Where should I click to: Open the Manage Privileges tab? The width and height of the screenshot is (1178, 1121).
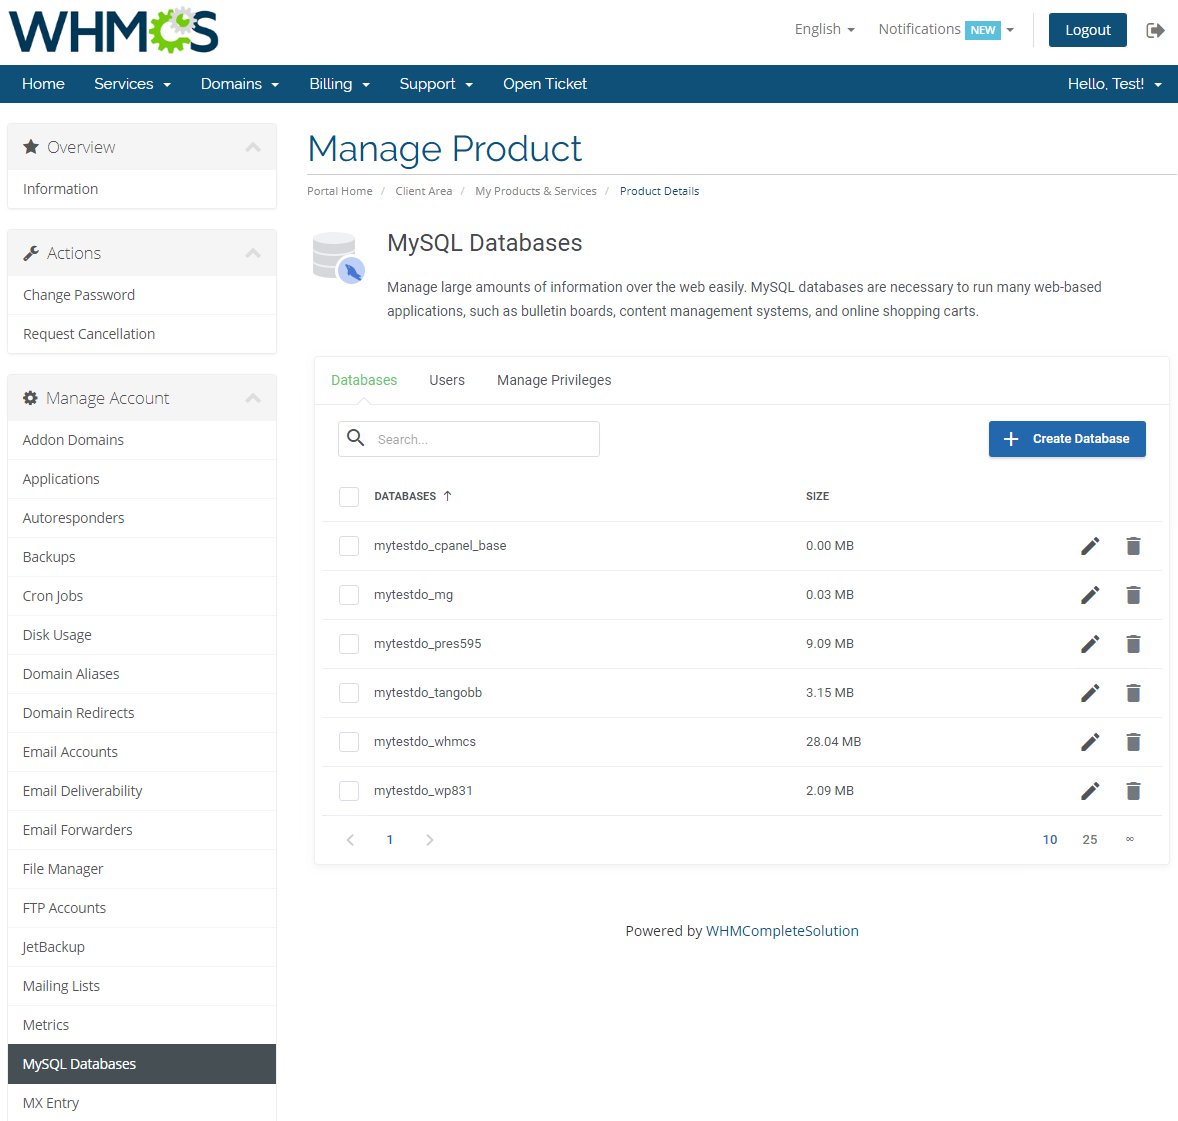pos(554,380)
